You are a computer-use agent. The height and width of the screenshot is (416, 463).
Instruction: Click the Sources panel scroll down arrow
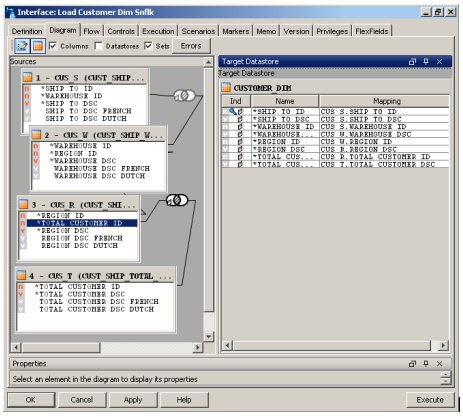click(x=208, y=336)
